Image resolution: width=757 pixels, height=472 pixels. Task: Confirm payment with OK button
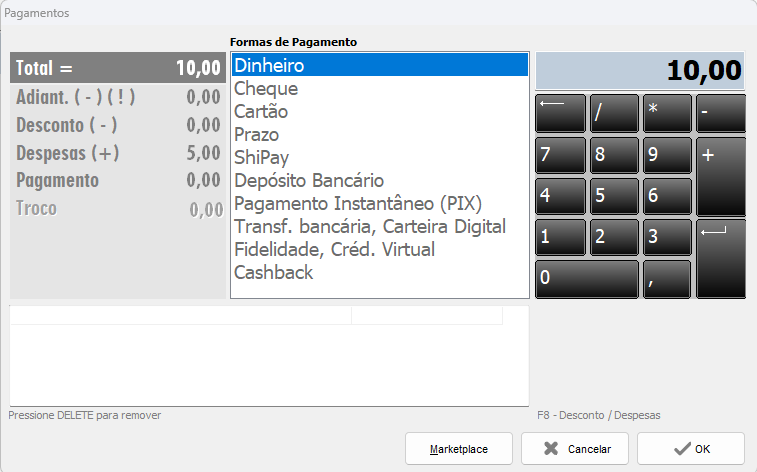coord(691,449)
